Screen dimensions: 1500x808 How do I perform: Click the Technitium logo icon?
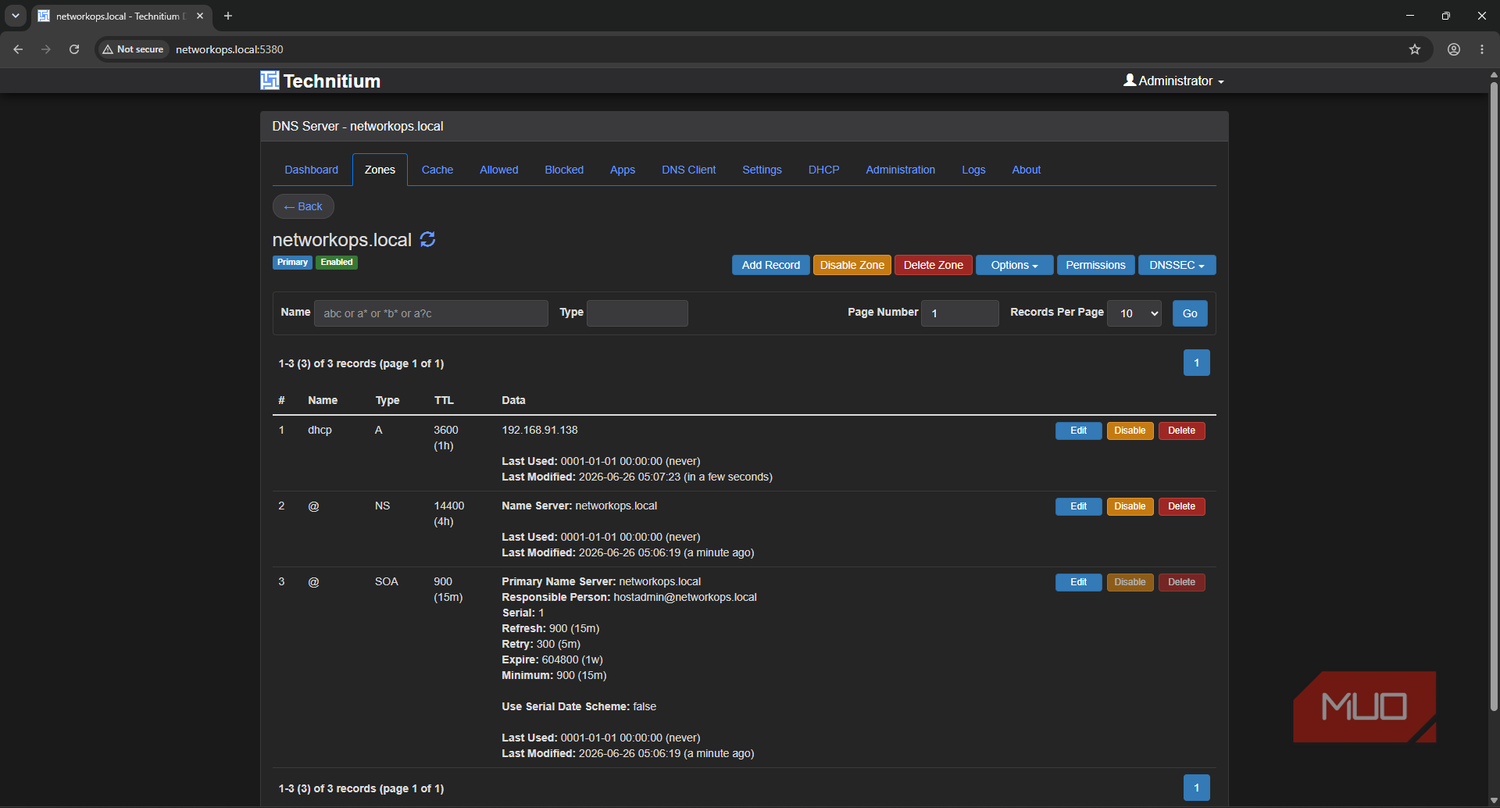[x=269, y=81]
